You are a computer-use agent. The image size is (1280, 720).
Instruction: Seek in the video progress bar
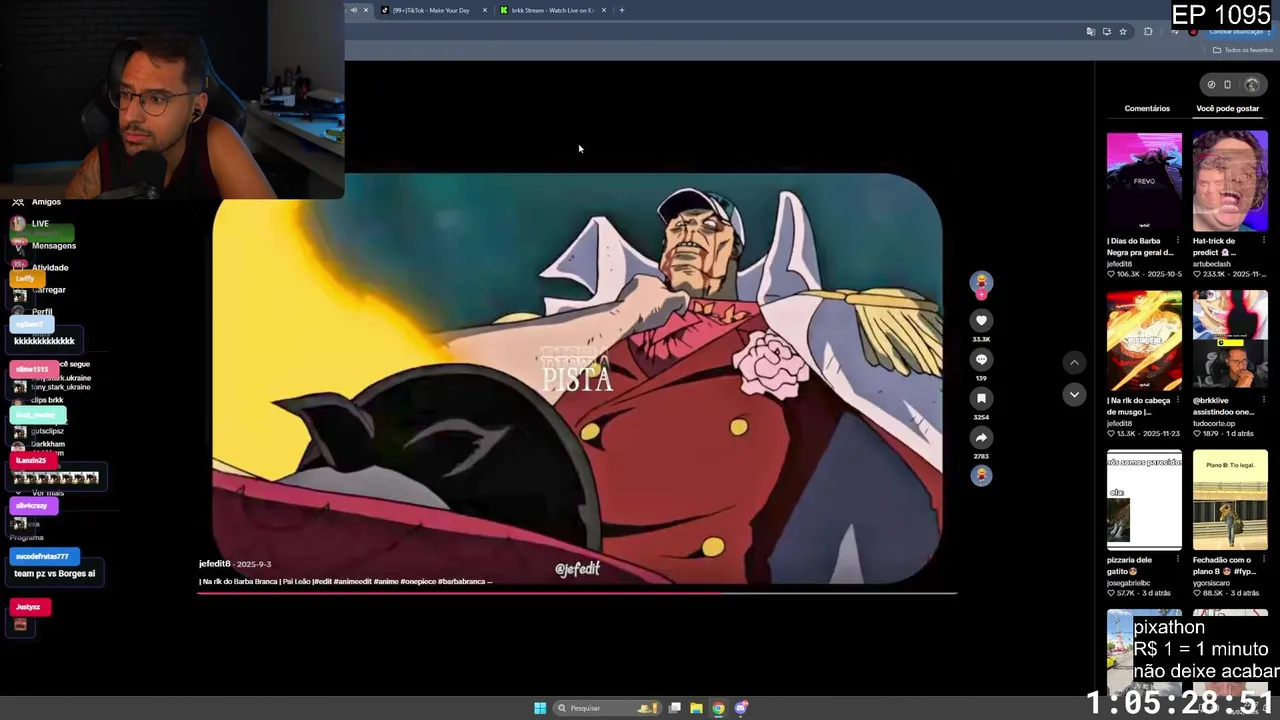[577, 593]
